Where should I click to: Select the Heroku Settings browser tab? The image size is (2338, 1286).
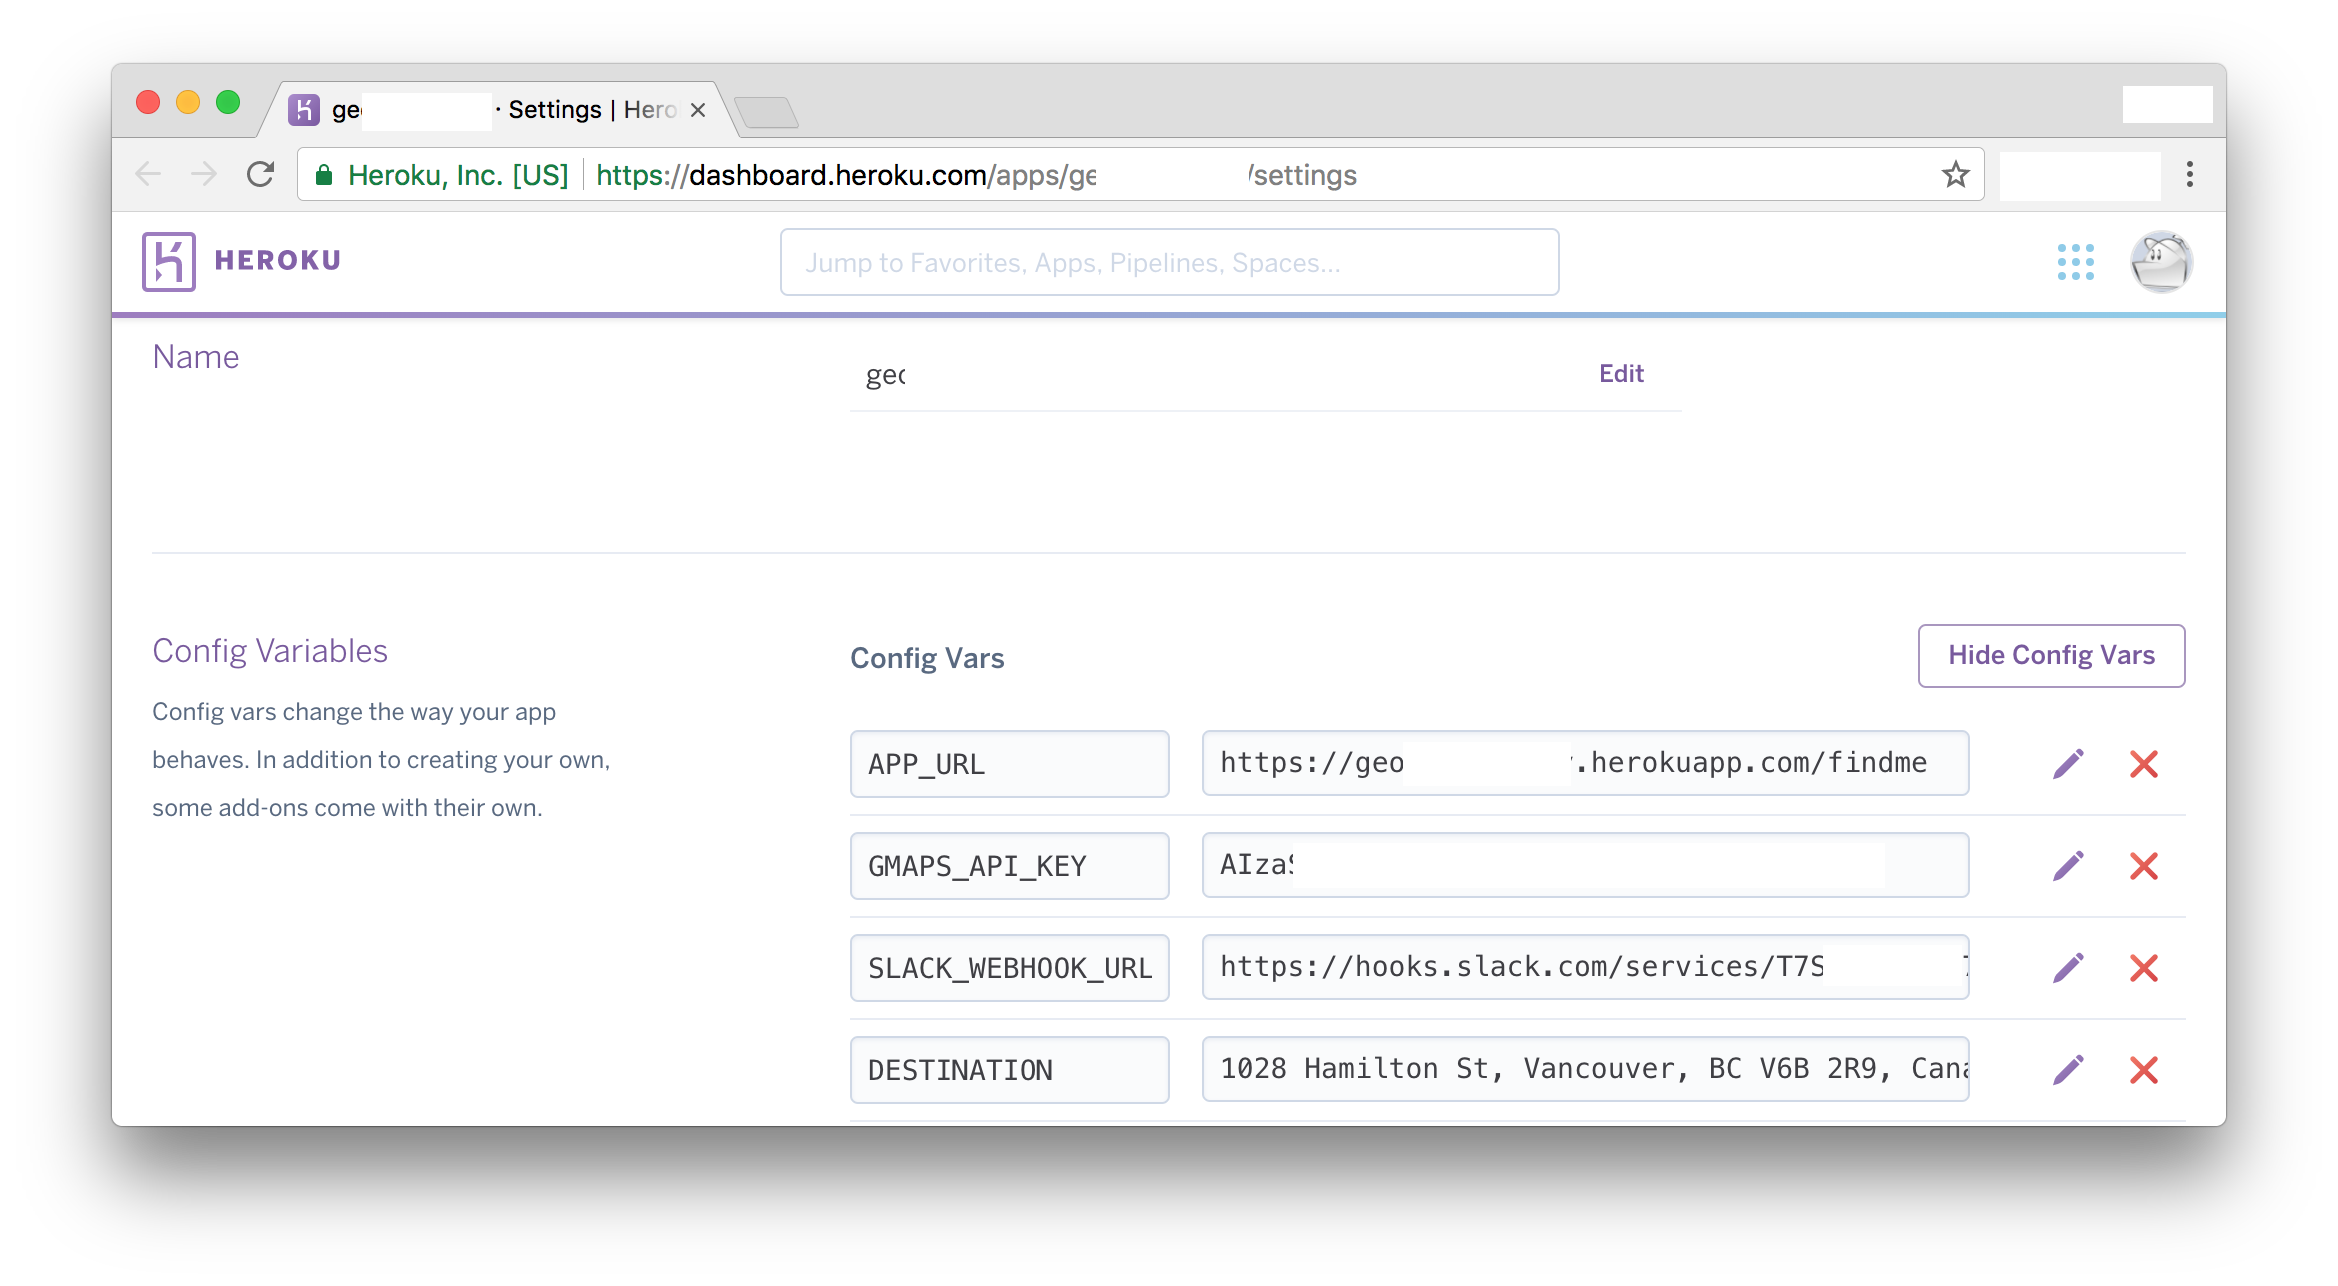coord(555,110)
